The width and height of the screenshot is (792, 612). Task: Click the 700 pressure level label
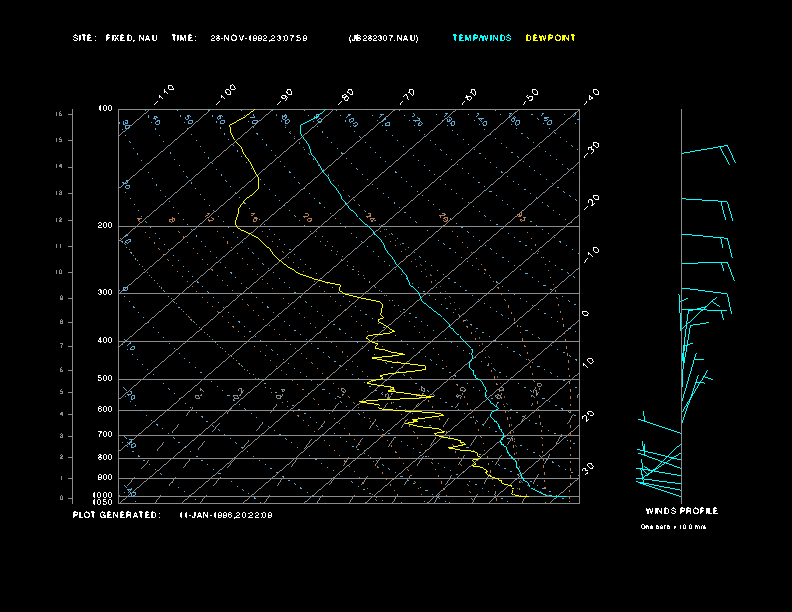coord(105,435)
